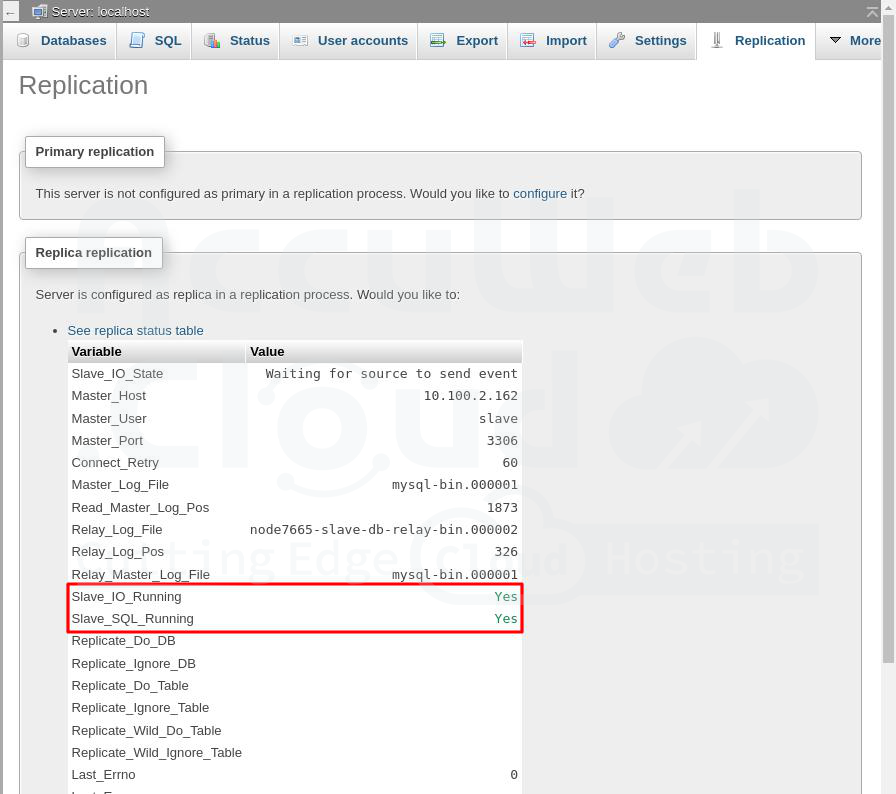
Task: Click the User accounts icon
Action: [x=300, y=41]
